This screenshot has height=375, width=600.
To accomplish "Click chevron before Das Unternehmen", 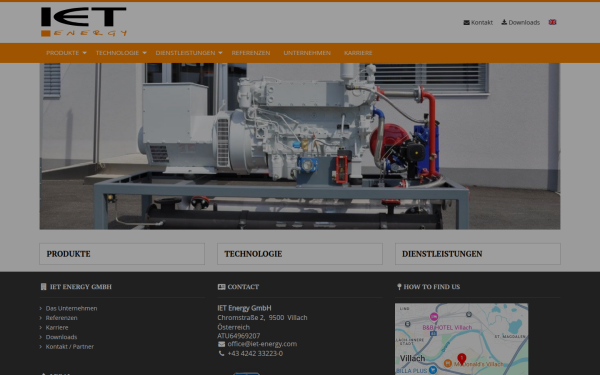I will (41, 308).
